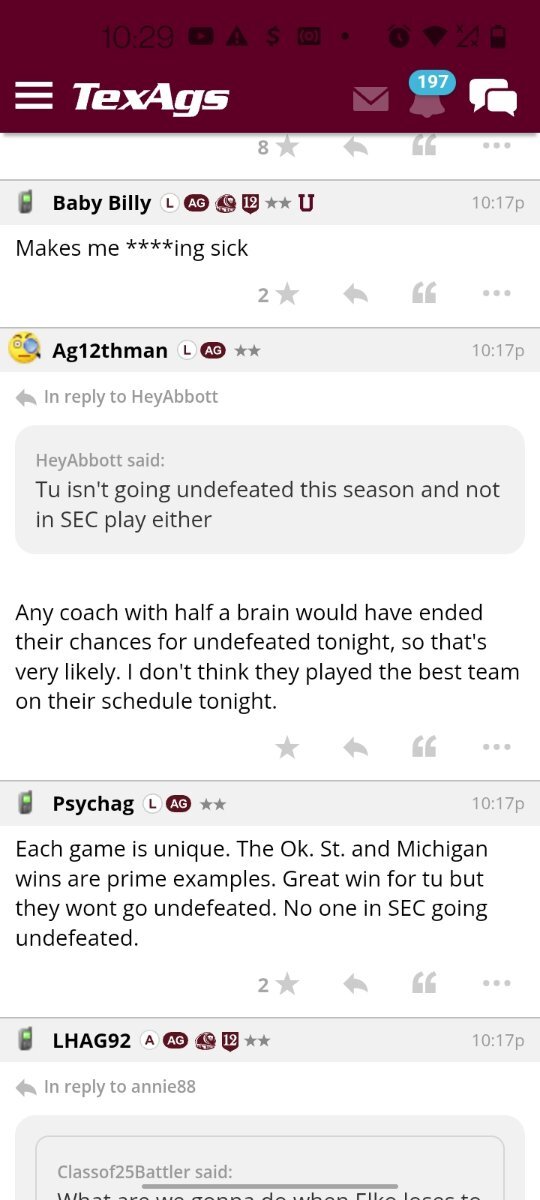Open notifications bell showing 197
The height and width of the screenshot is (1200, 540).
[x=427, y=97]
